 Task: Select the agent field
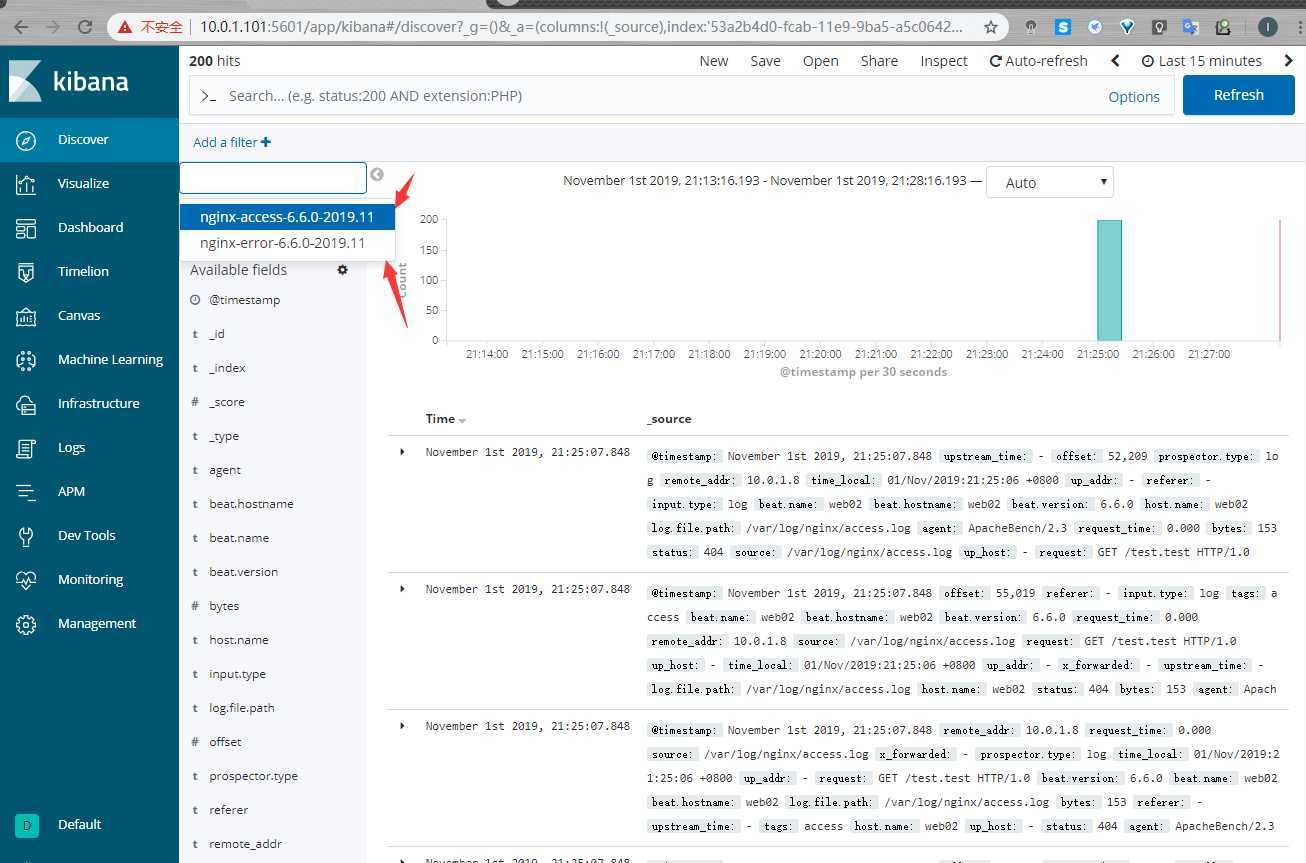[x=225, y=470]
